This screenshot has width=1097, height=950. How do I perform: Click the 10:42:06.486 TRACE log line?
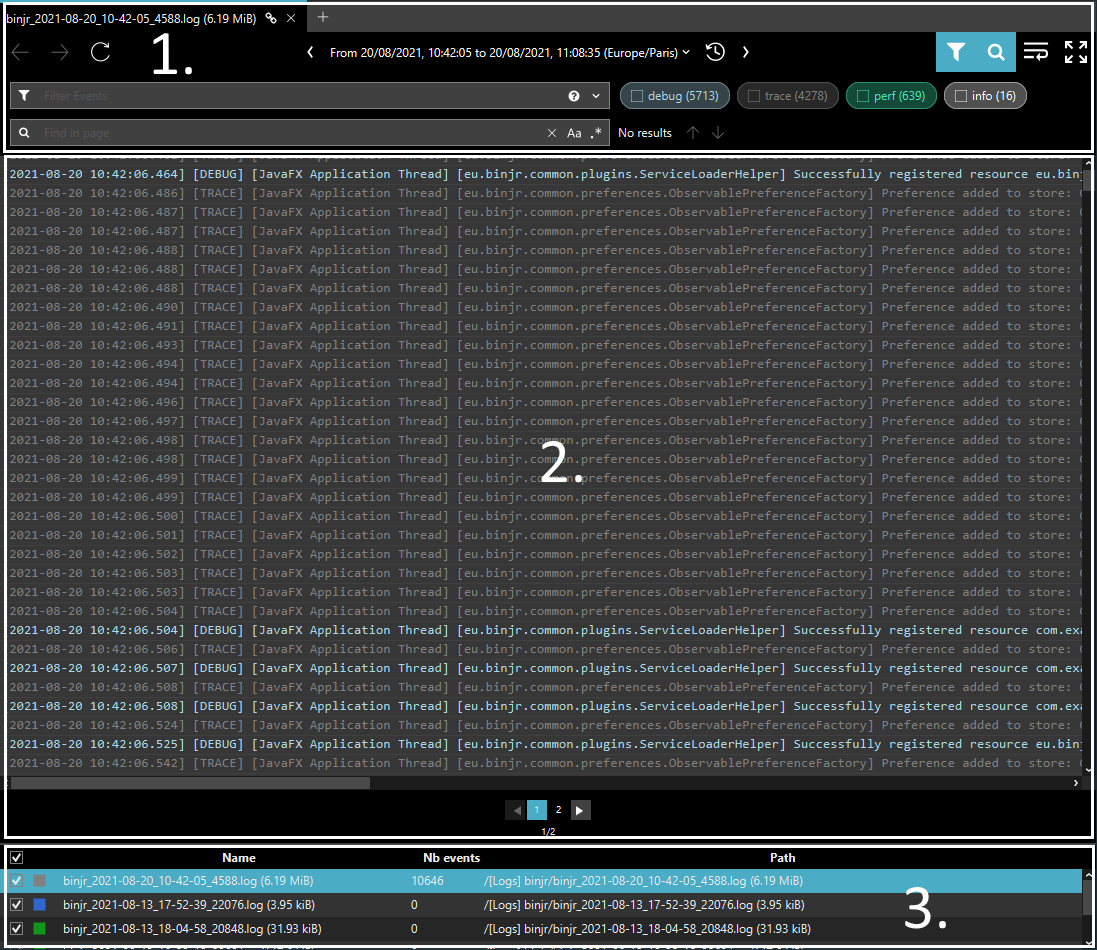[x=544, y=193]
